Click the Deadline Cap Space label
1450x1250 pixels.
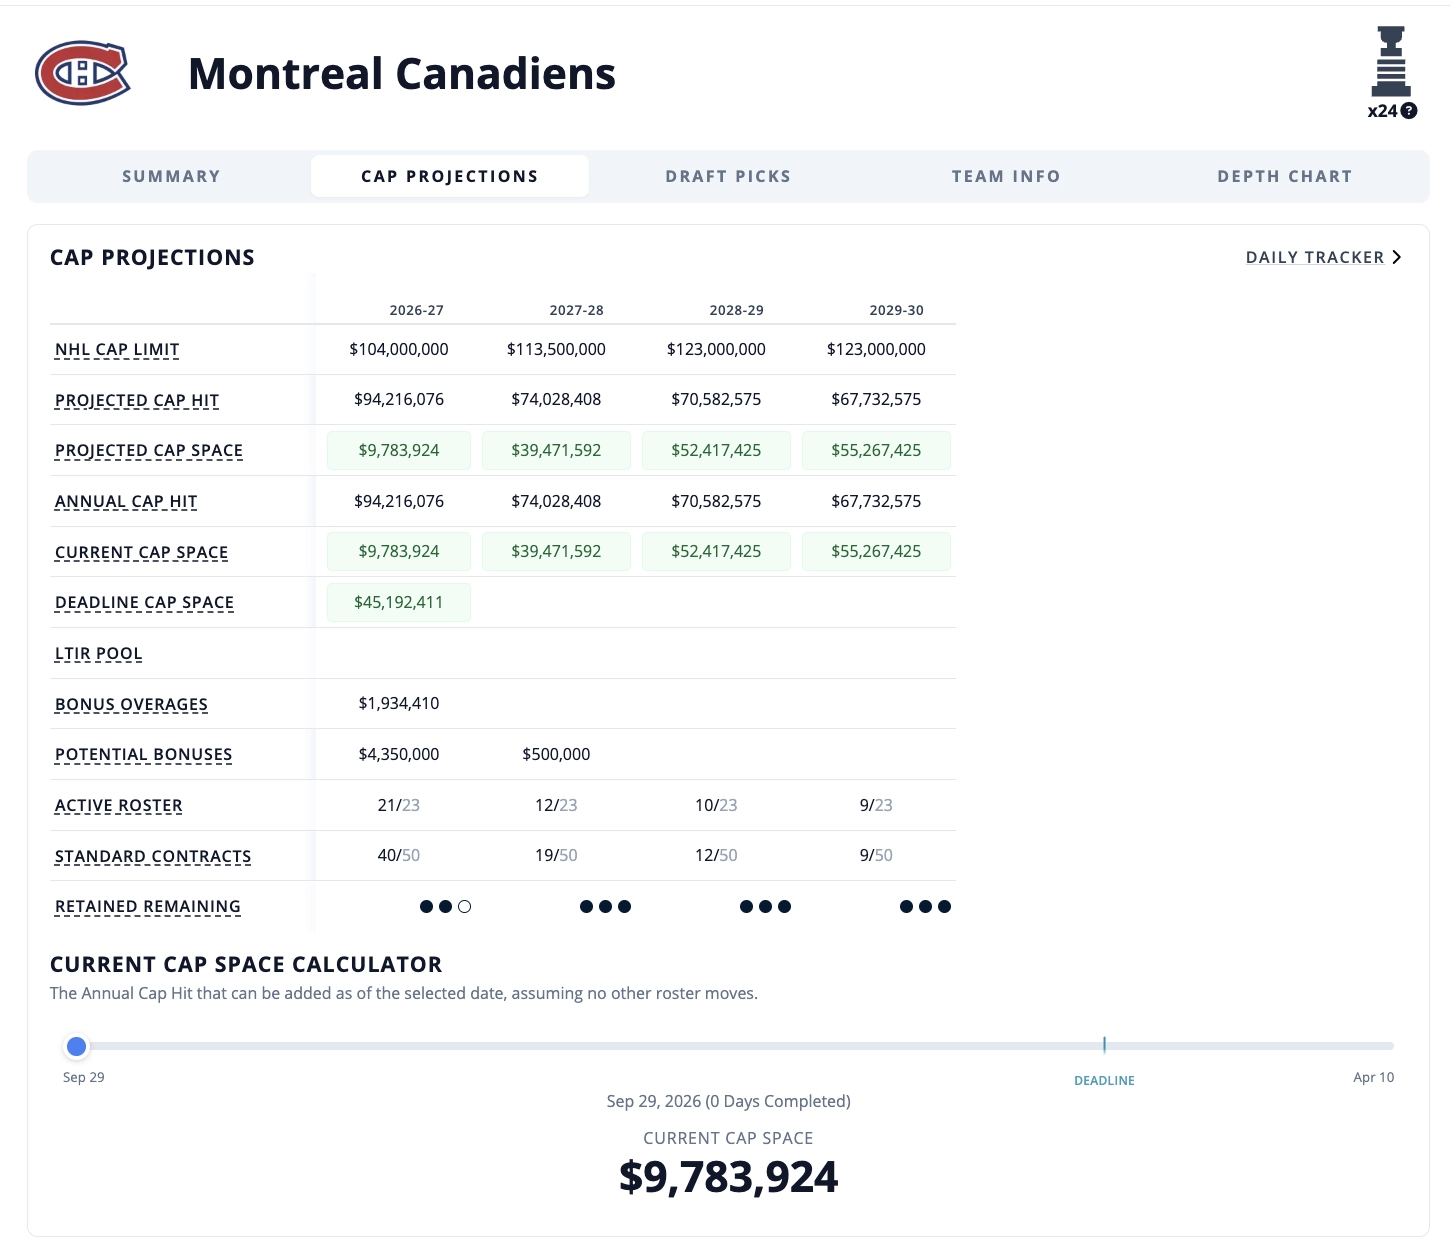[144, 603]
